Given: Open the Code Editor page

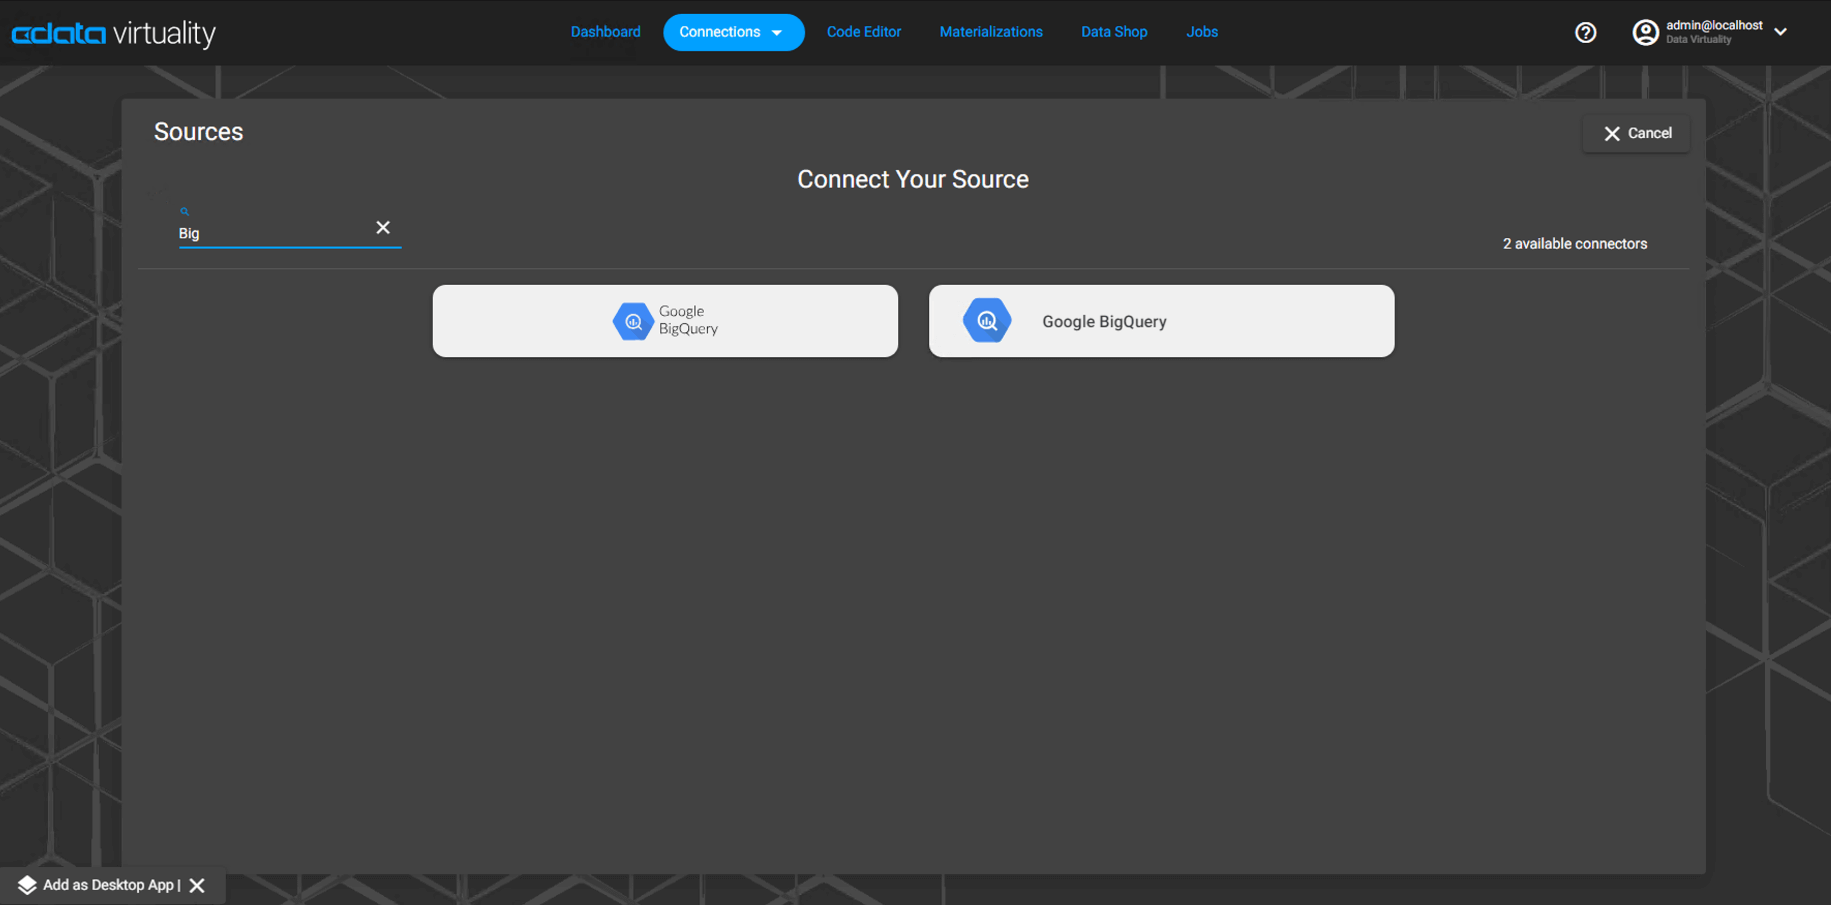Looking at the screenshot, I should pyautogui.click(x=864, y=32).
